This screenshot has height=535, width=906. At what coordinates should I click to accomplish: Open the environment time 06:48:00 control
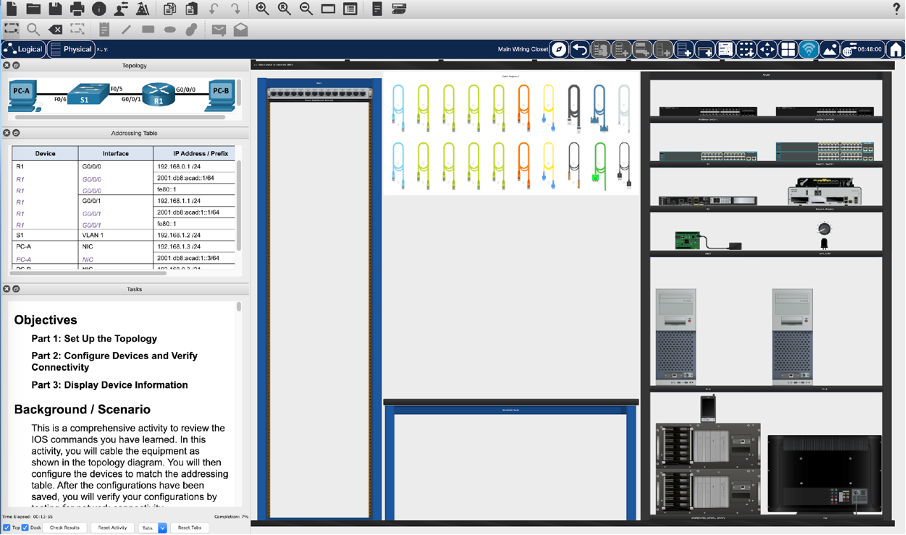863,50
